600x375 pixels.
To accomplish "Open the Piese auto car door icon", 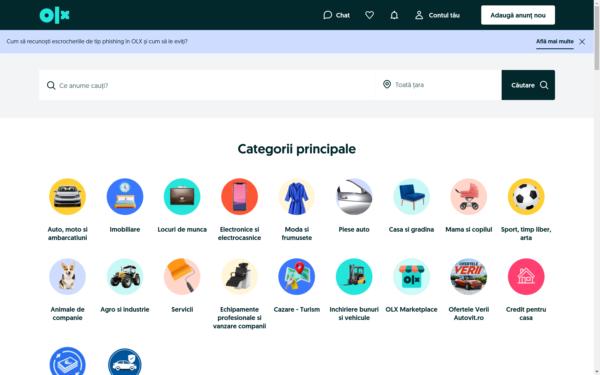I will [354, 197].
